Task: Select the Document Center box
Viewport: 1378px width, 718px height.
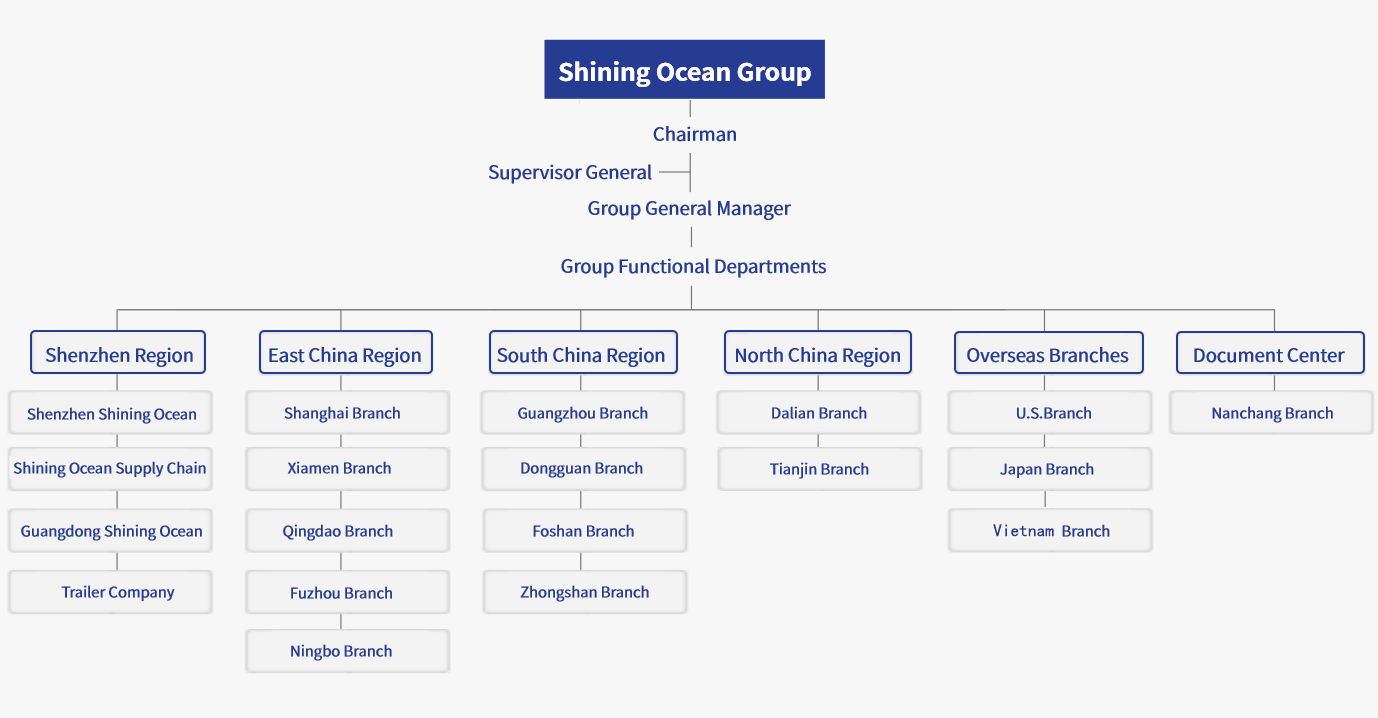Action: (x=1269, y=354)
